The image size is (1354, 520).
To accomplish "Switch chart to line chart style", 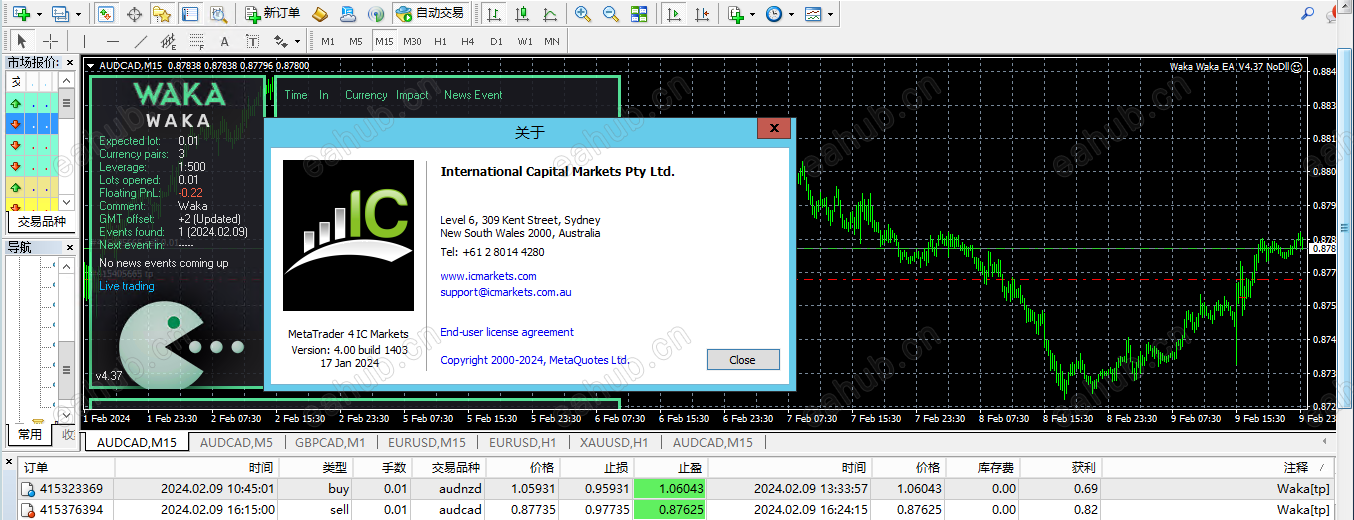I will (549, 14).
